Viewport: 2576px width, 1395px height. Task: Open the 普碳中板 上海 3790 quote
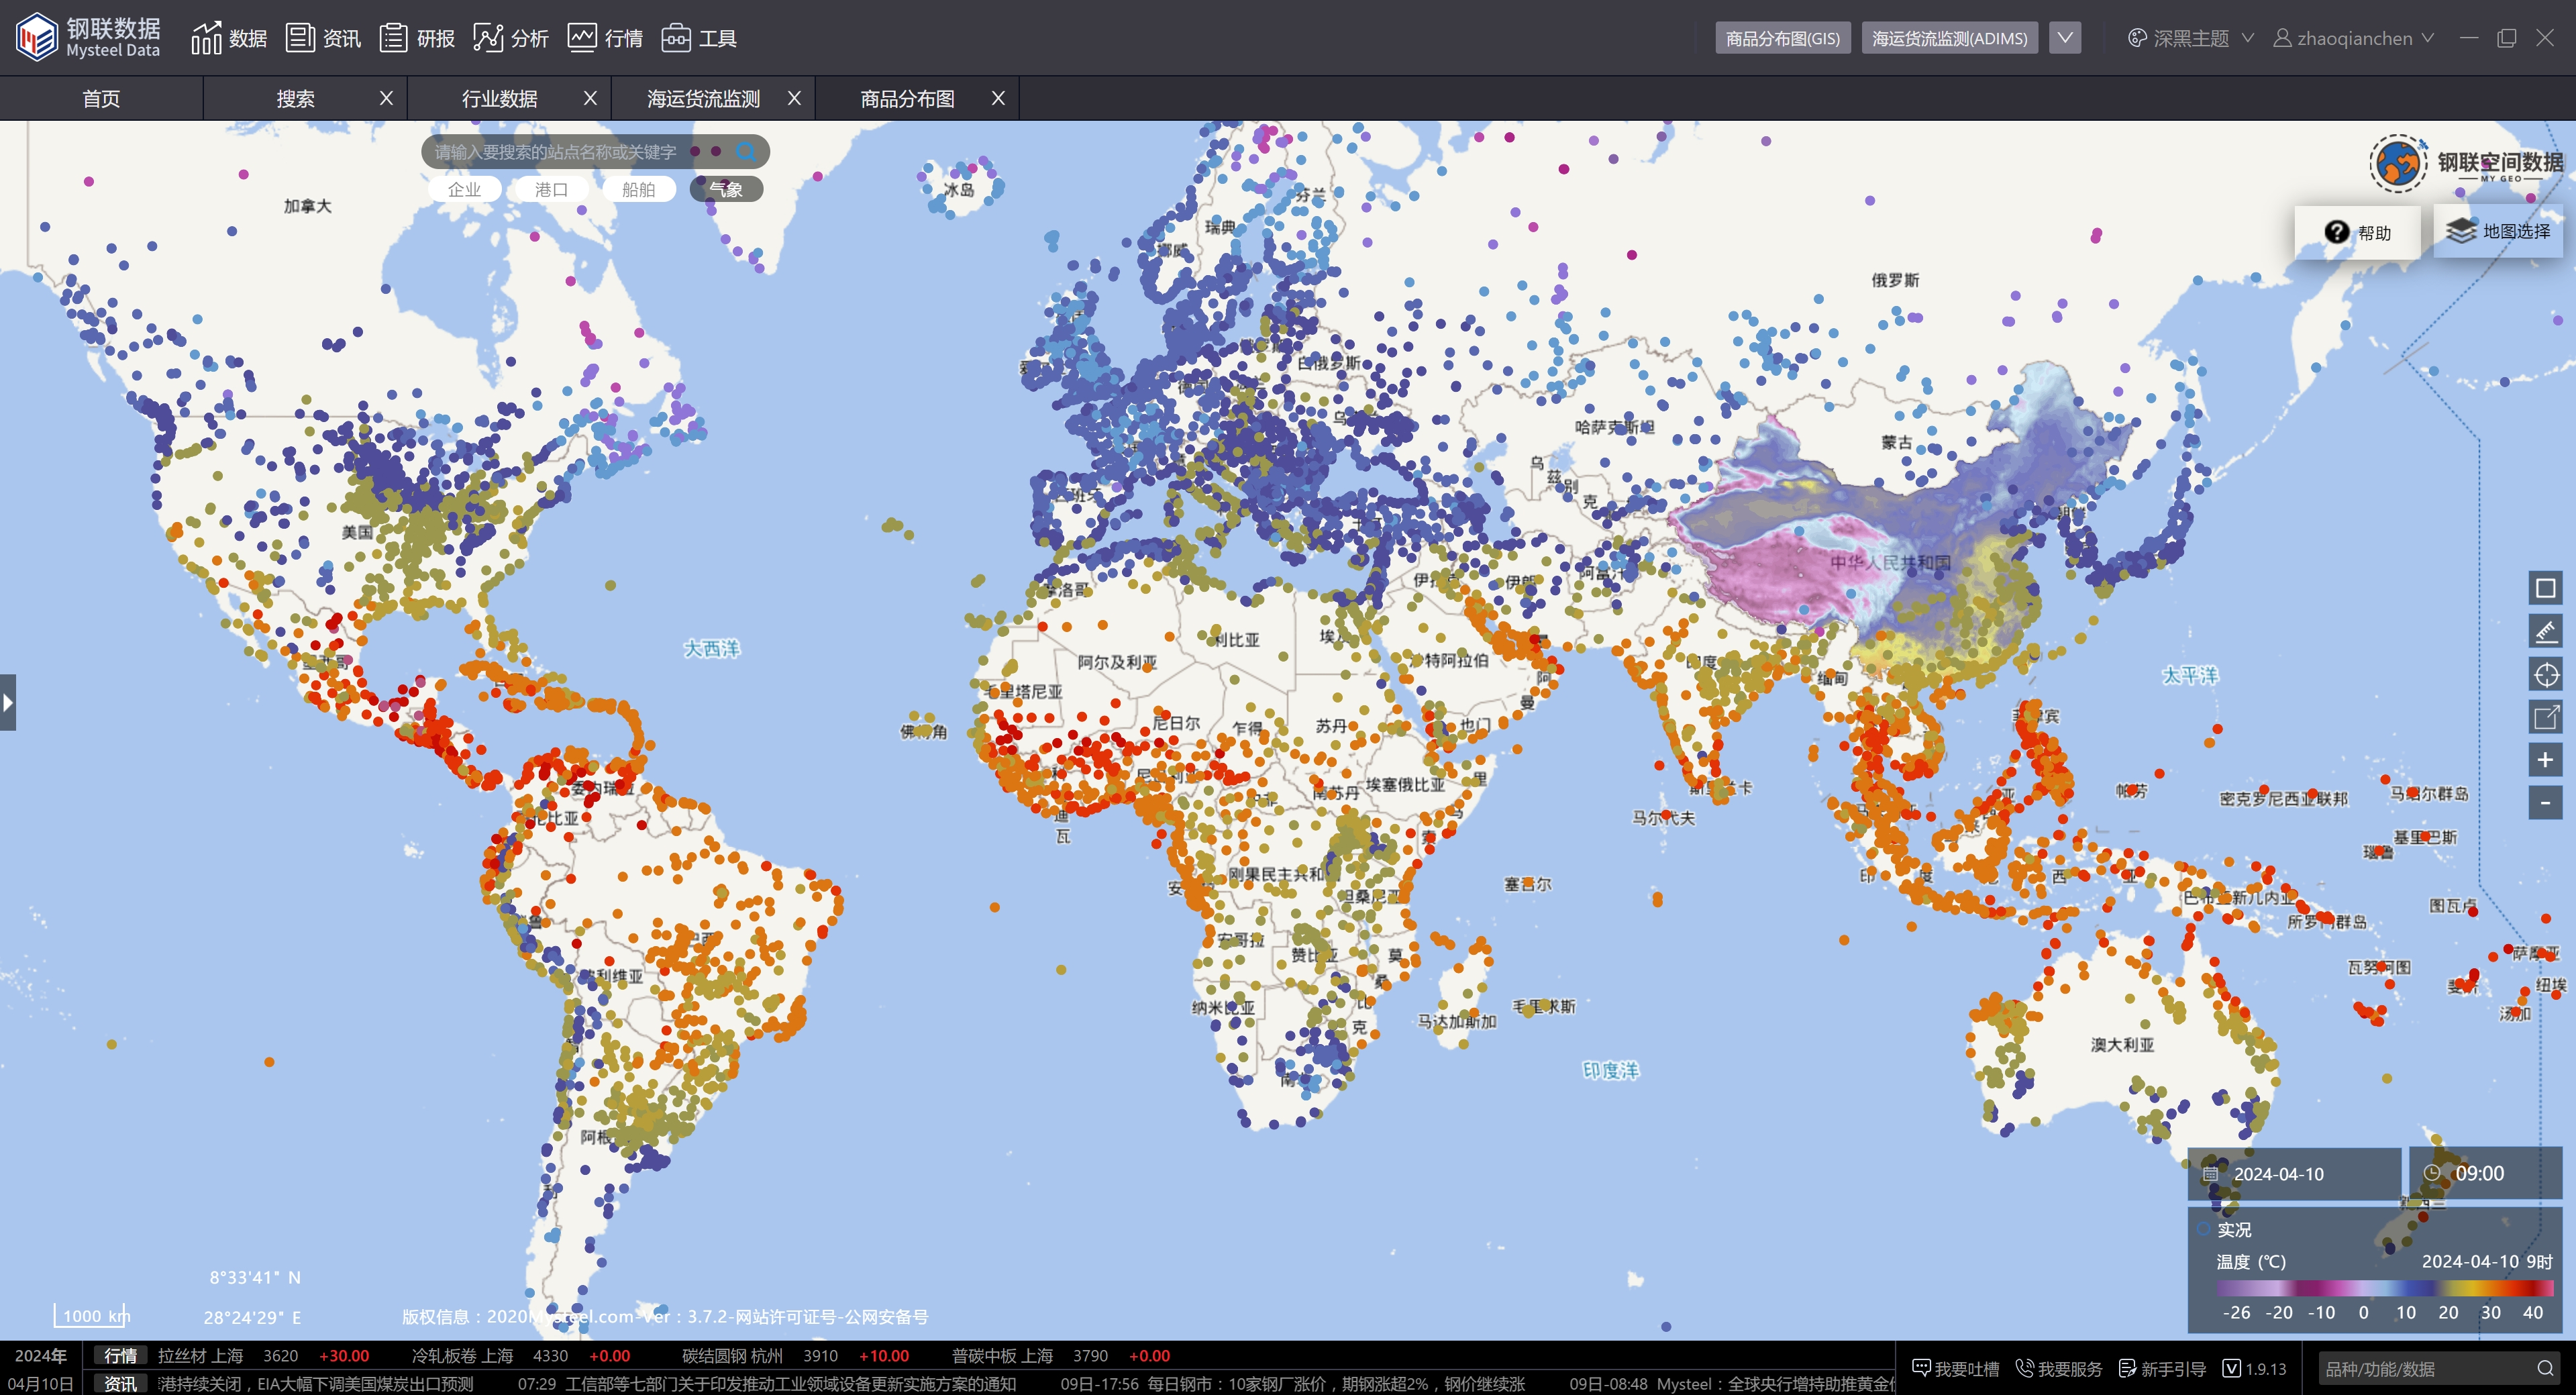[x=1061, y=1356]
